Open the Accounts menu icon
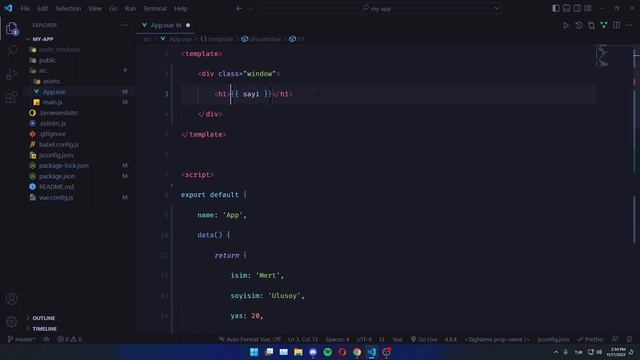The height and width of the screenshot is (360, 640). (11, 299)
